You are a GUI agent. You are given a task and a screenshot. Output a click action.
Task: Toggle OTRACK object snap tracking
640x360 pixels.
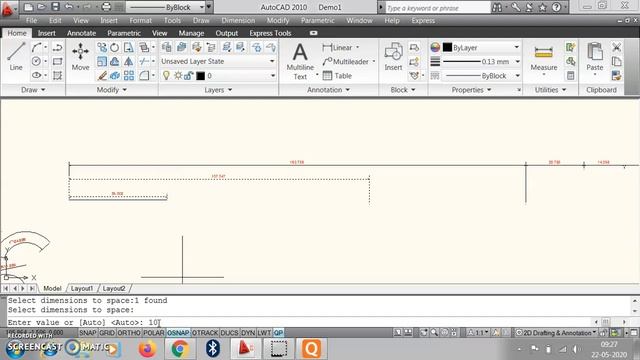pyautogui.click(x=205, y=333)
